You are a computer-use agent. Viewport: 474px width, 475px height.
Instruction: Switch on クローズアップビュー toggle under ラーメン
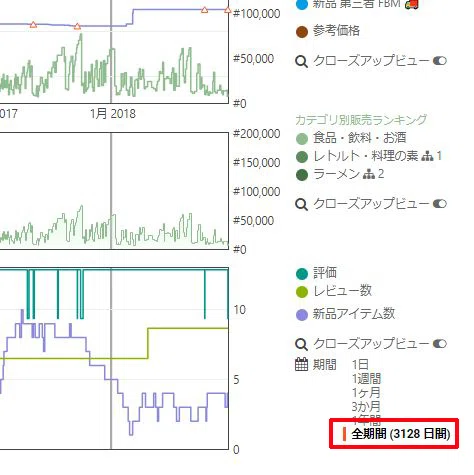(x=440, y=204)
